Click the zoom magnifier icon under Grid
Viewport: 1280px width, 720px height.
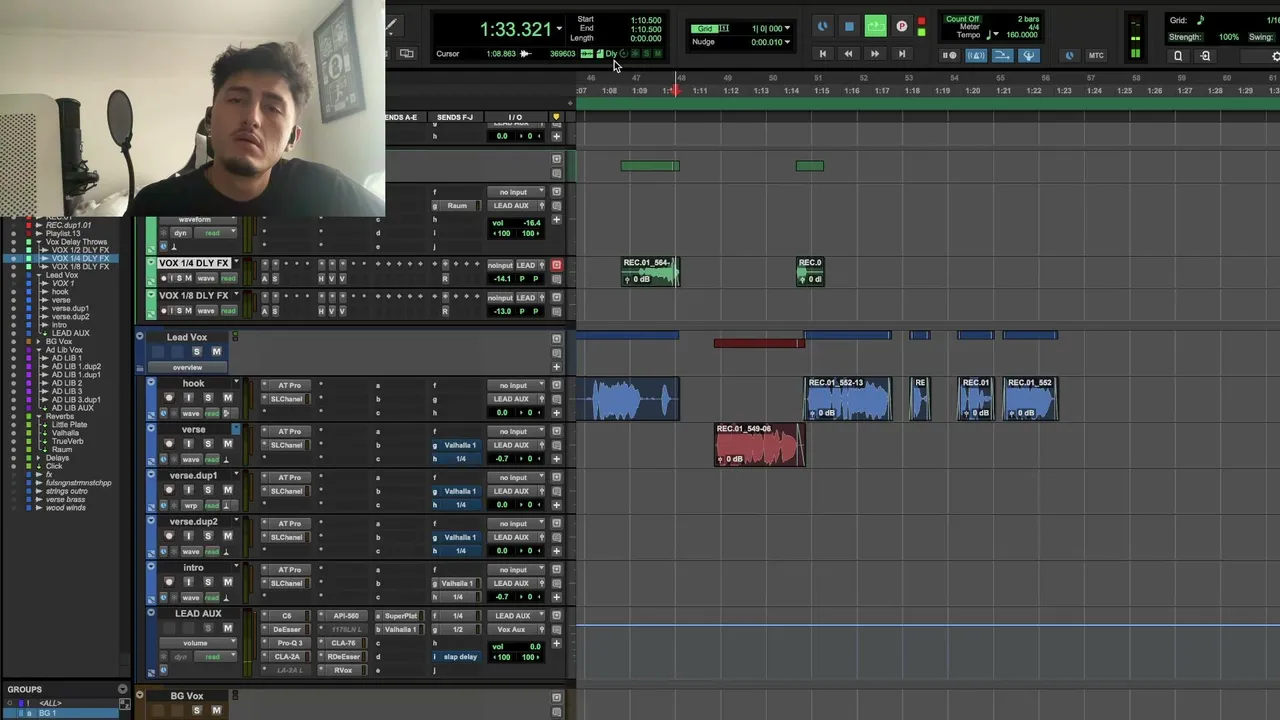pyautogui.click(x=1178, y=56)
